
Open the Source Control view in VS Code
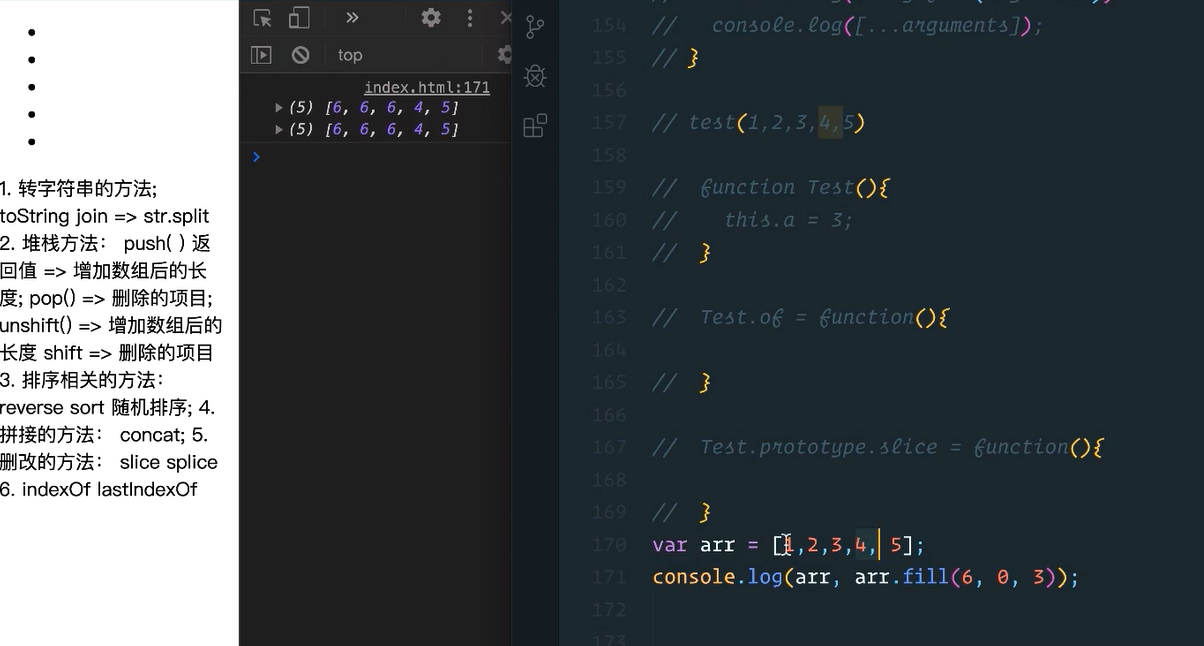pyautogui.click(x=535, y=27)
